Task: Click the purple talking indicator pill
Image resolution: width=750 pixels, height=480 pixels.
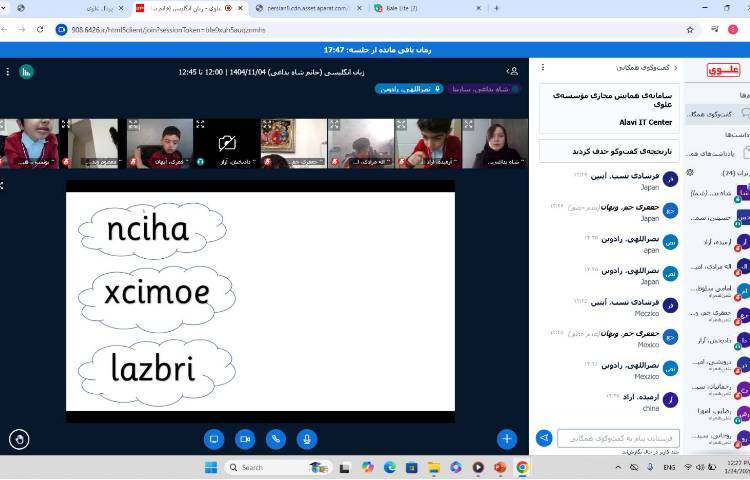Action: coord(484,89)
